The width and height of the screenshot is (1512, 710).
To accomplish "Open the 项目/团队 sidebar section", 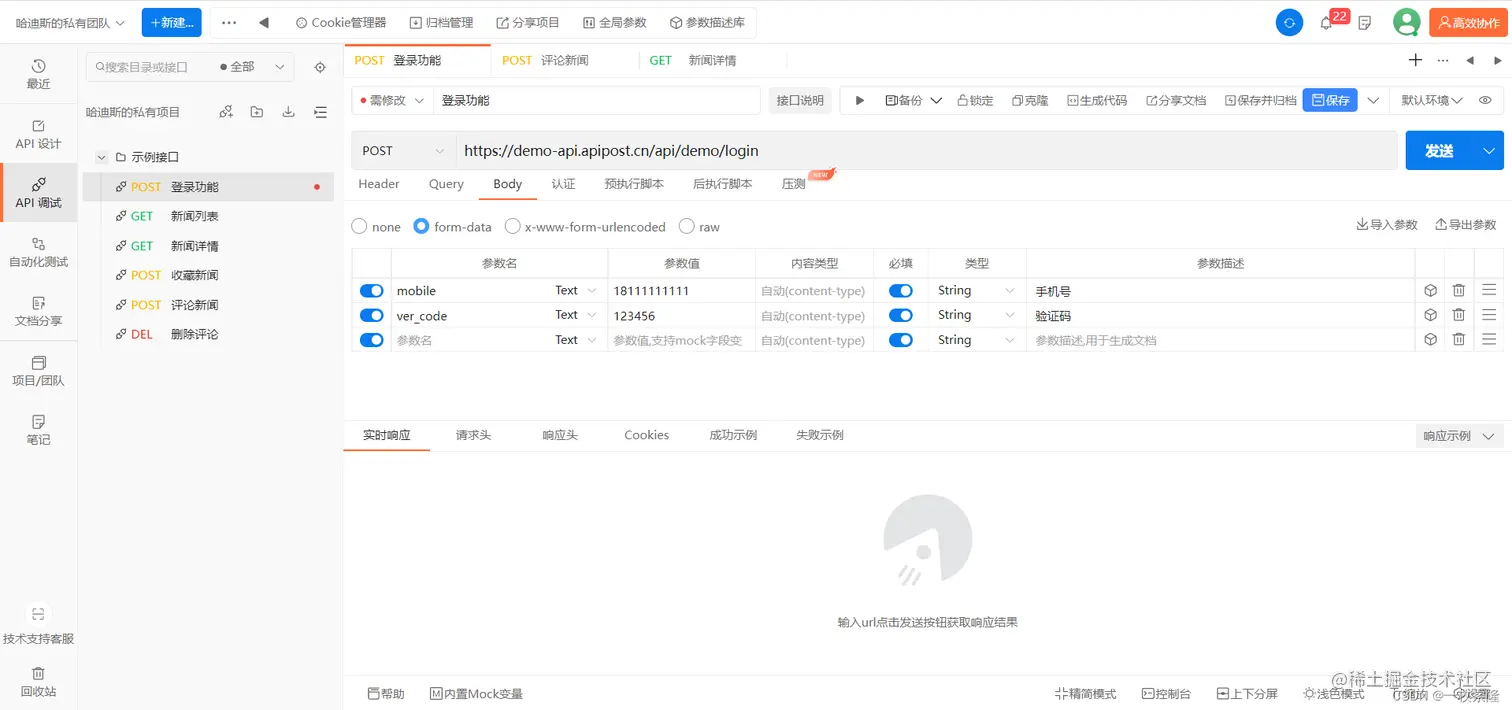I will pyautogui.click(x=38, y=371).
